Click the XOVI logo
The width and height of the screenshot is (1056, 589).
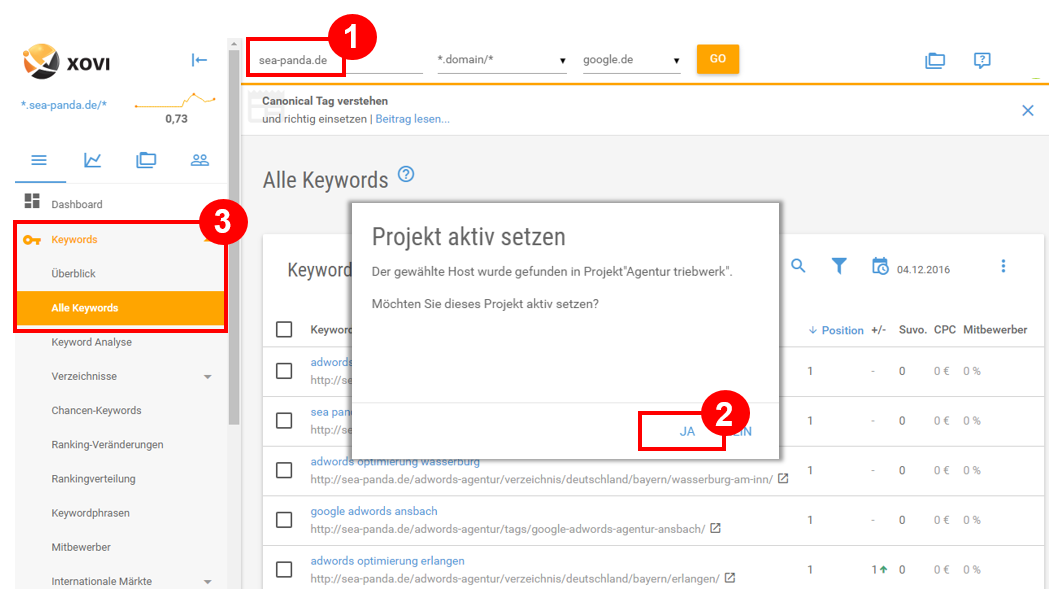coord(66,61)
